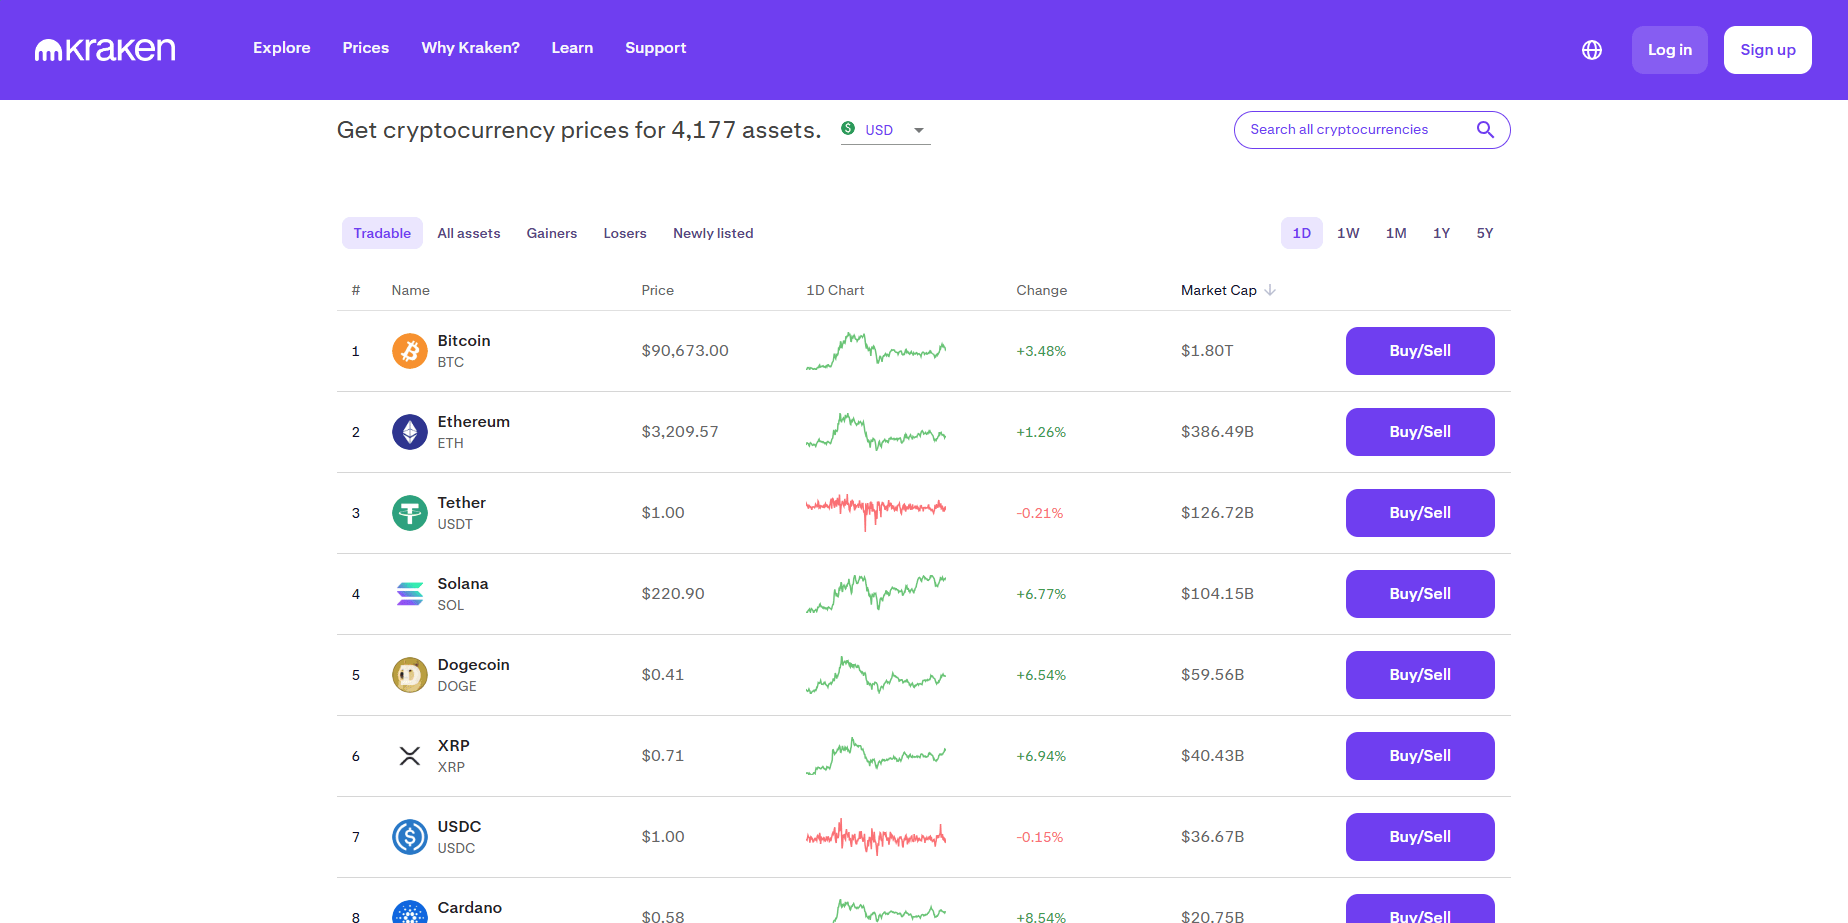
Task: Open the Kraken logo homepage
Action: point(105,49)
